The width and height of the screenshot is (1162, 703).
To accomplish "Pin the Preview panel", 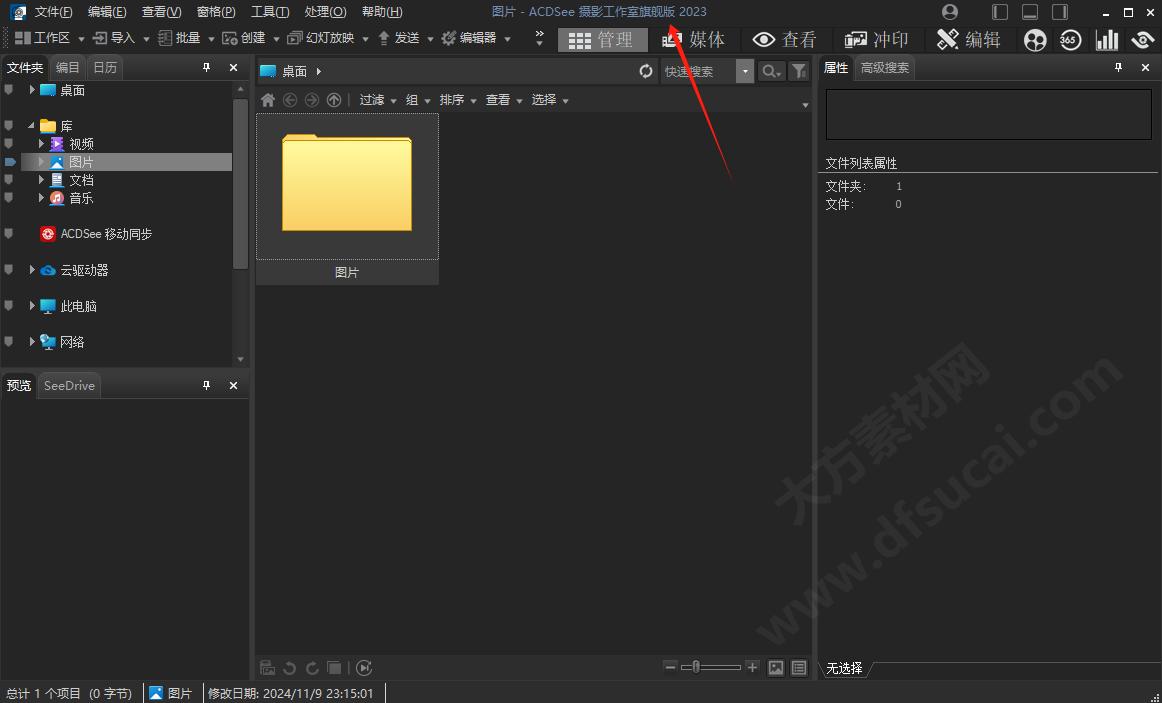I will click(x=207, y=385).
